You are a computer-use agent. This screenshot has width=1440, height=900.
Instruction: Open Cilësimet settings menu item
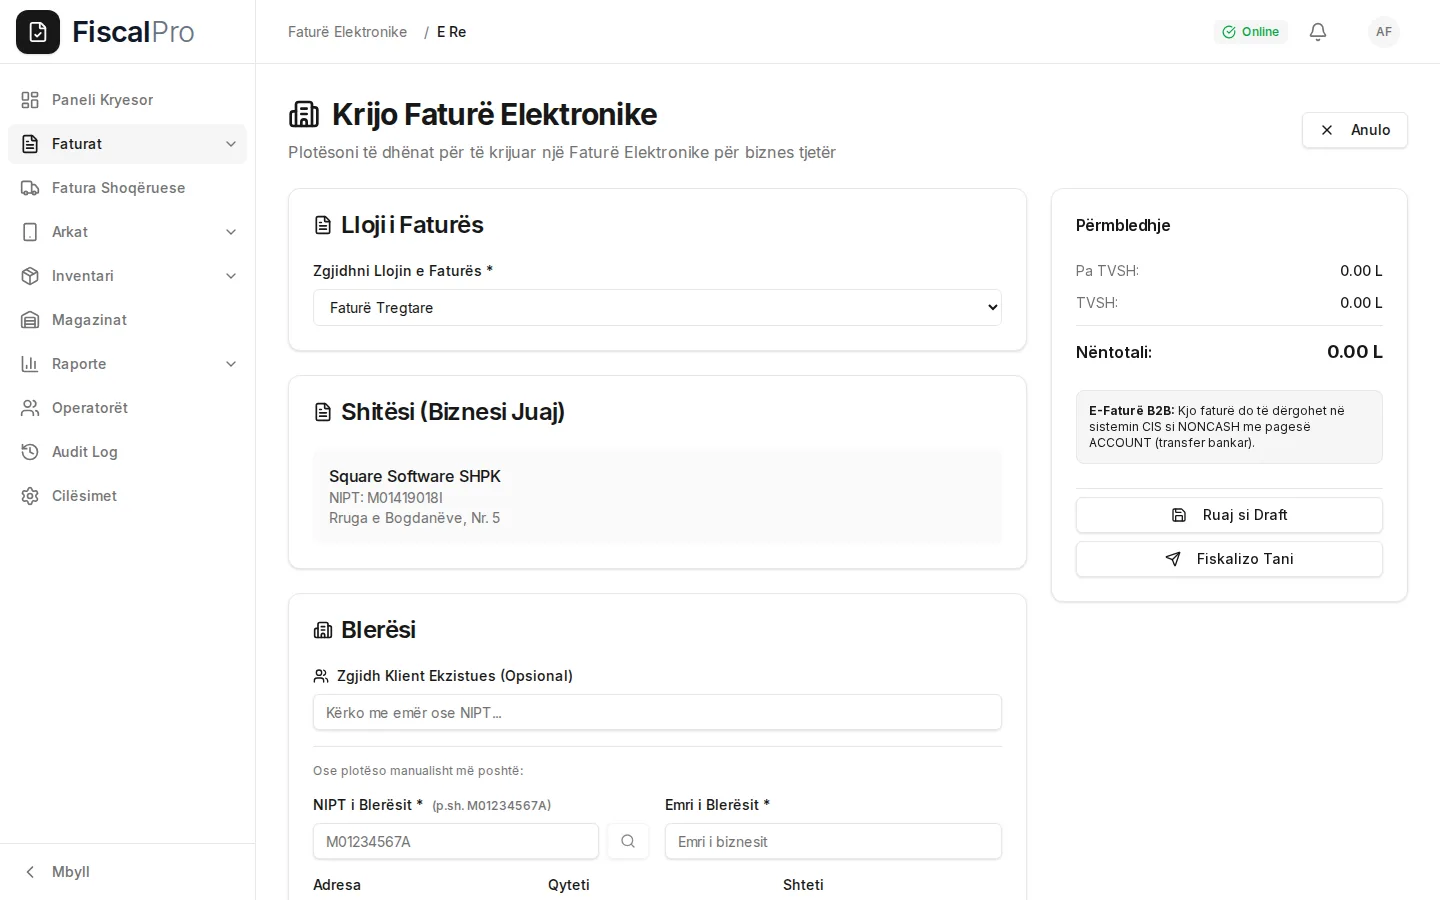pyautogui.click(x=127, y=496)
